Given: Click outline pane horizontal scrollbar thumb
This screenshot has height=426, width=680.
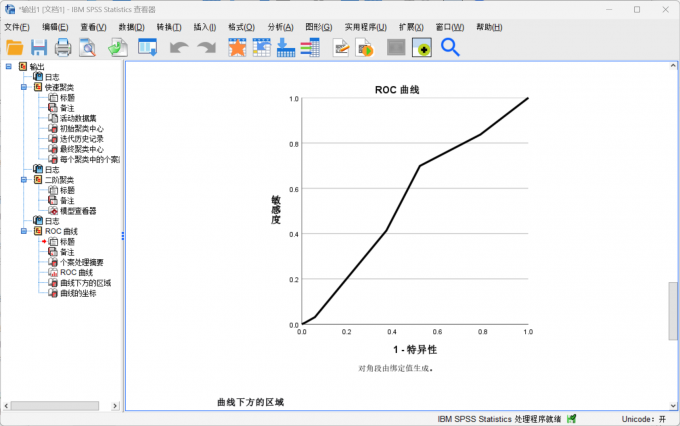Looking at the screenshot, I should [55, 406].
